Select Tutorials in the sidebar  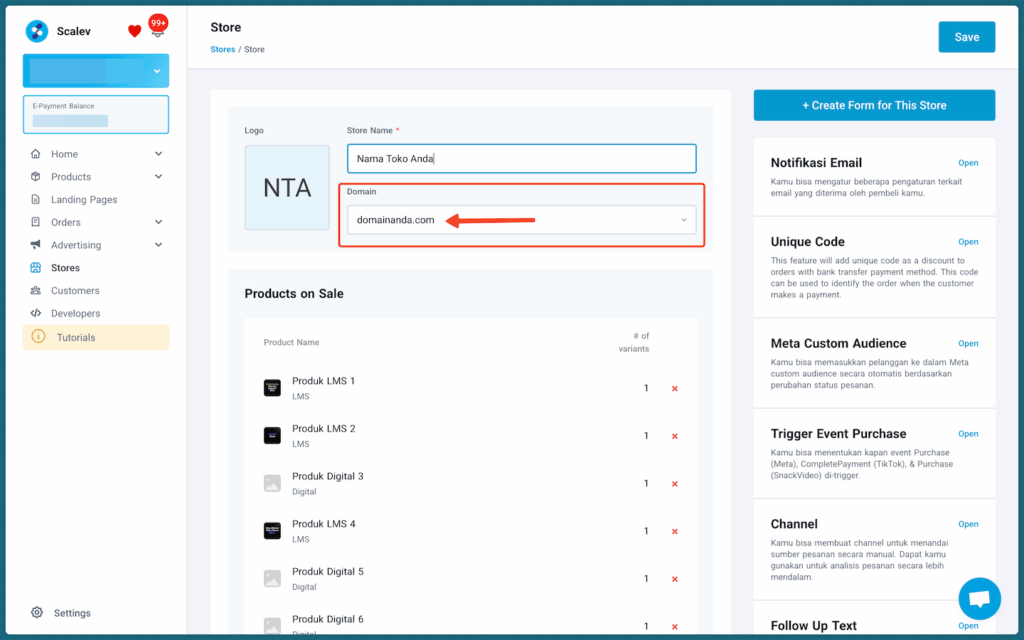click(x=75, y=338)
